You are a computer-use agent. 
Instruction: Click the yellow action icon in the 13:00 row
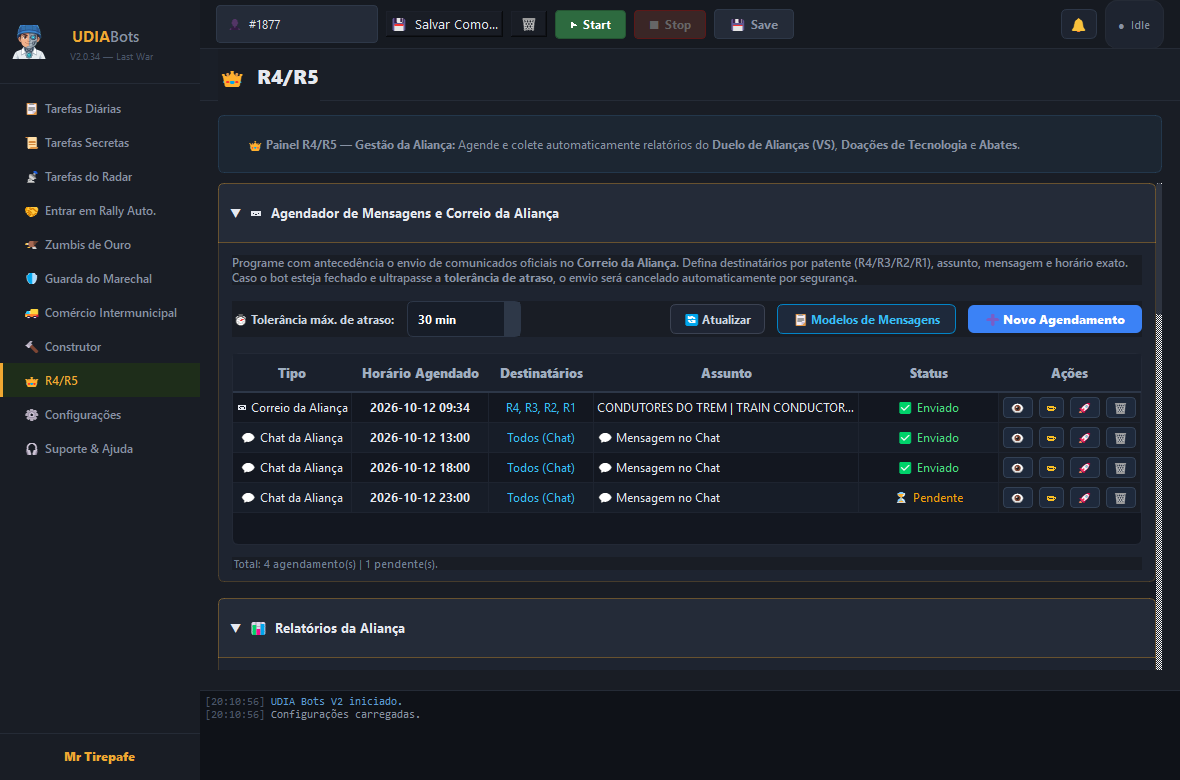point(1051,438)
